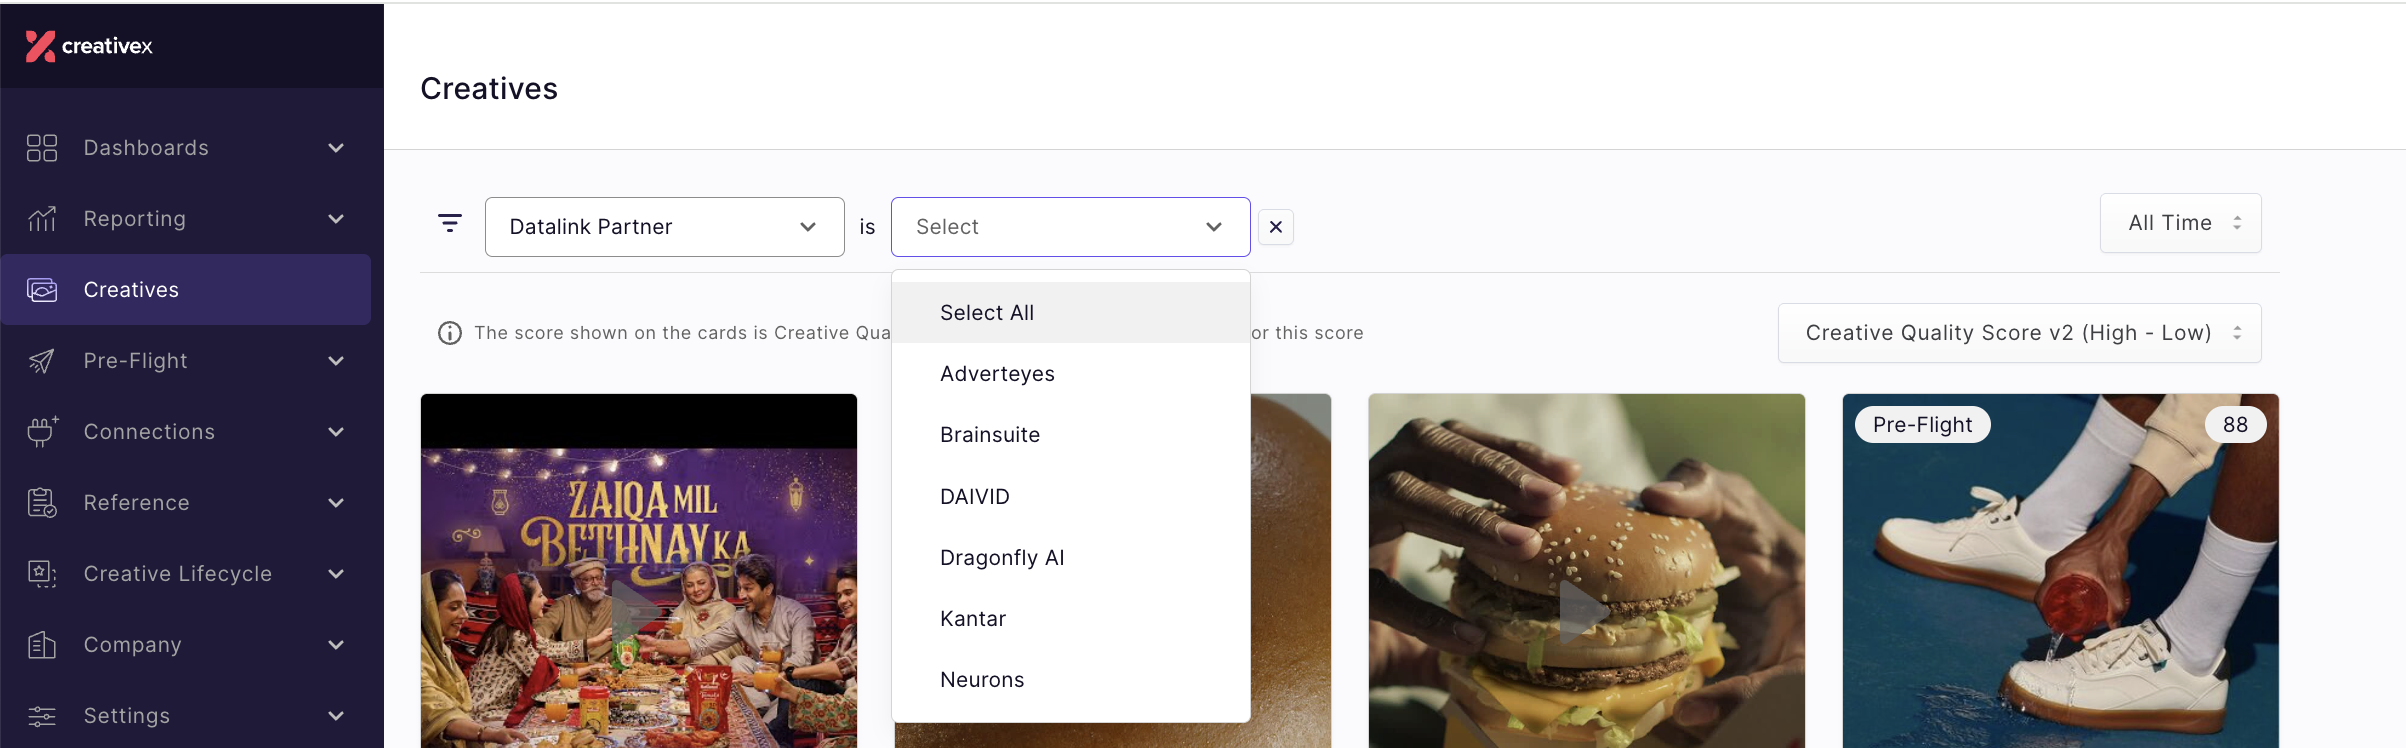This screenshot has width=2406, height=748.
Task: Select DAIVID from the partner list
Action: pos(1071,497)
